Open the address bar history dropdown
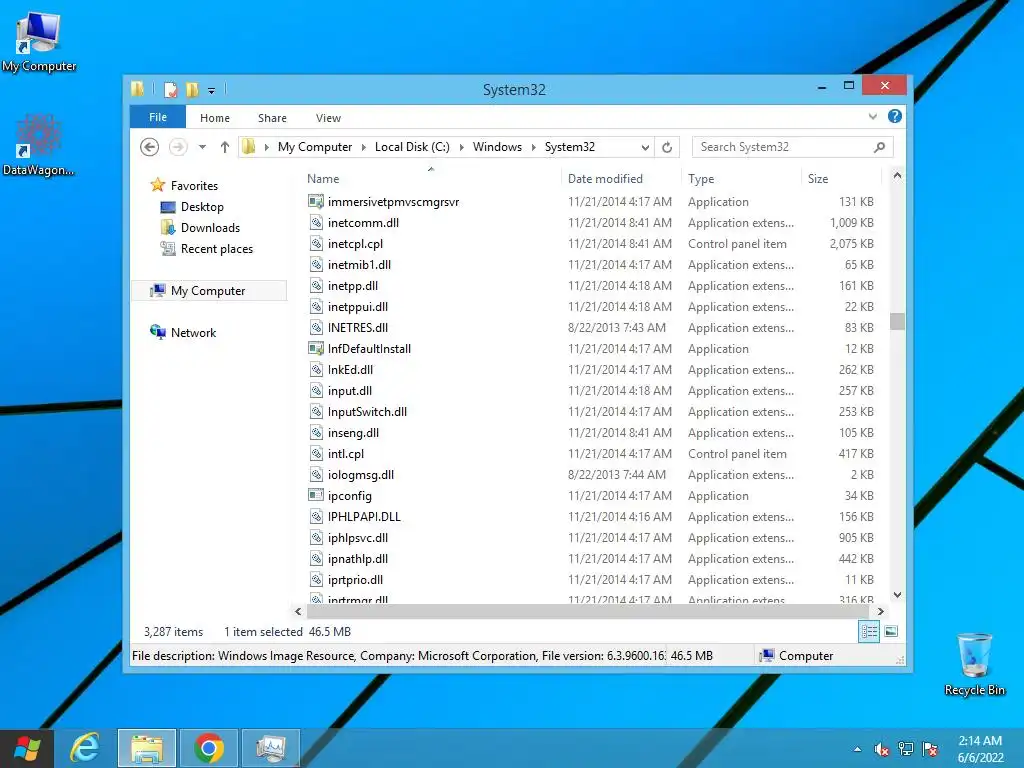The height and width of the screenshot is (768, 1024). pyautogui.click(x=645, y=148)
